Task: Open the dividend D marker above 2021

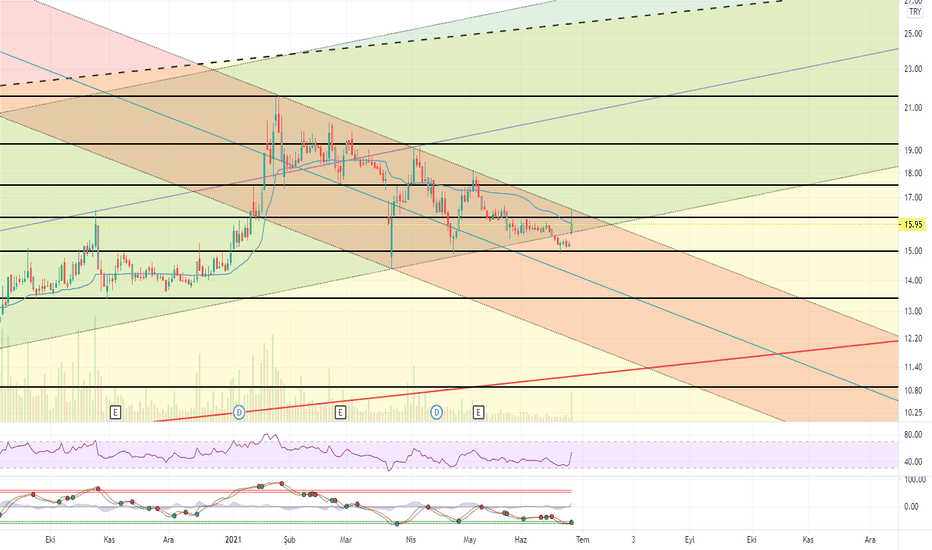Action: click(238, 411)
